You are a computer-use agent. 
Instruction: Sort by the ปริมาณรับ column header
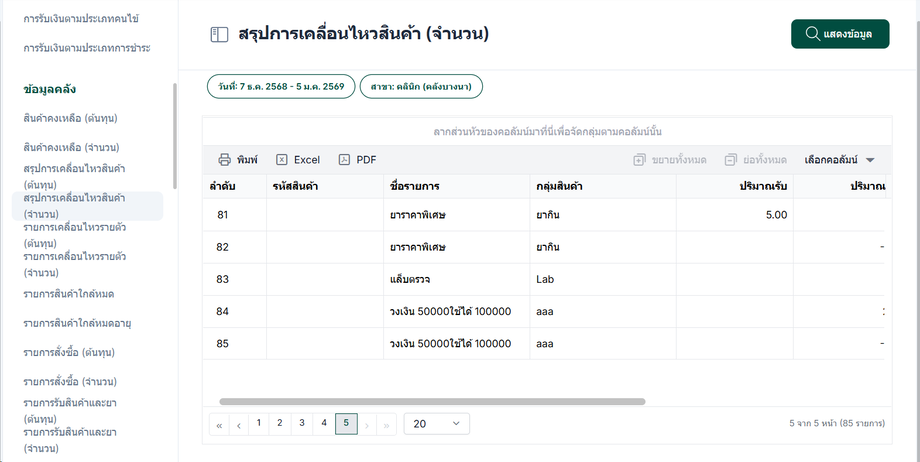pos(735,187)
